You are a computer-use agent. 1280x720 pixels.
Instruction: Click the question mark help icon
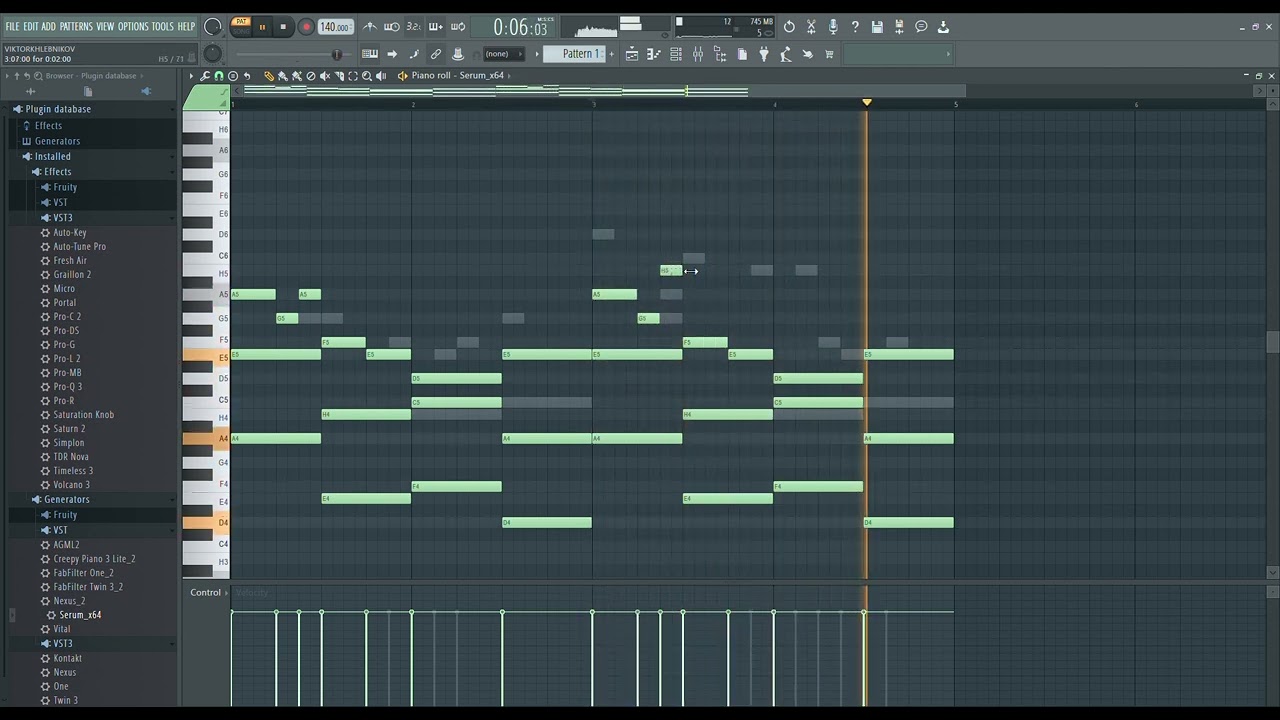coord(855,27)
